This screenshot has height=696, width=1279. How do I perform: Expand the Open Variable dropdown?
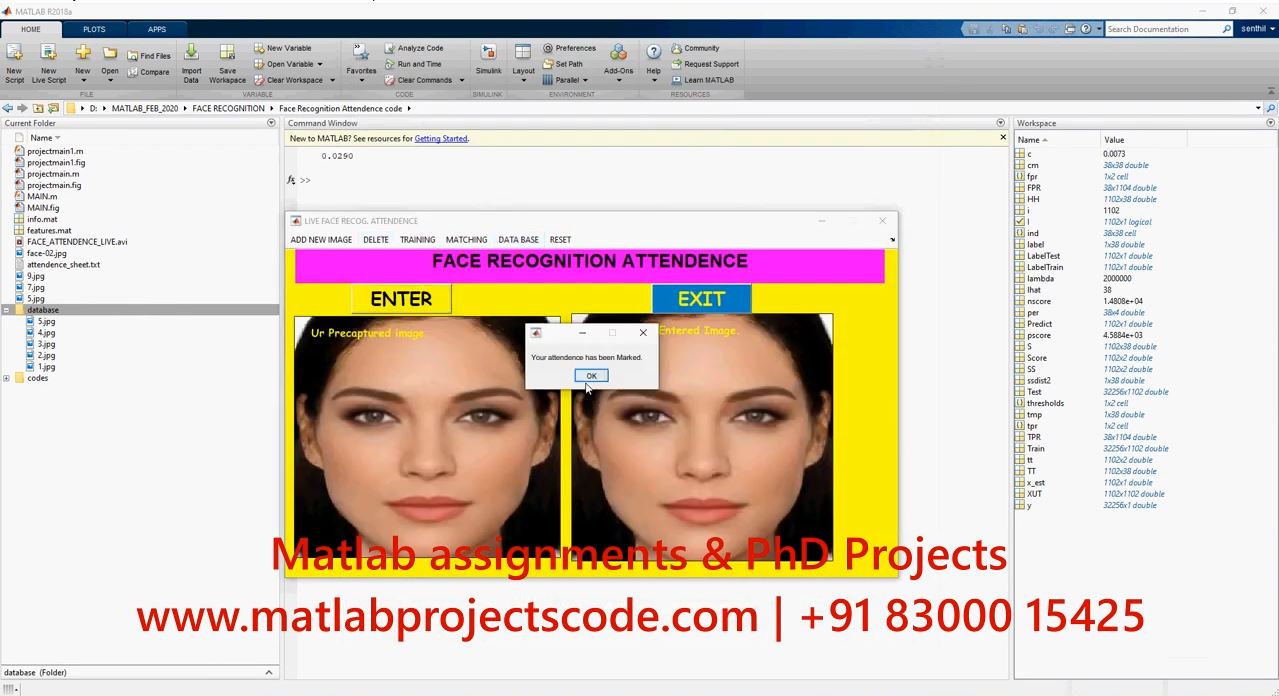coord(320,64)
